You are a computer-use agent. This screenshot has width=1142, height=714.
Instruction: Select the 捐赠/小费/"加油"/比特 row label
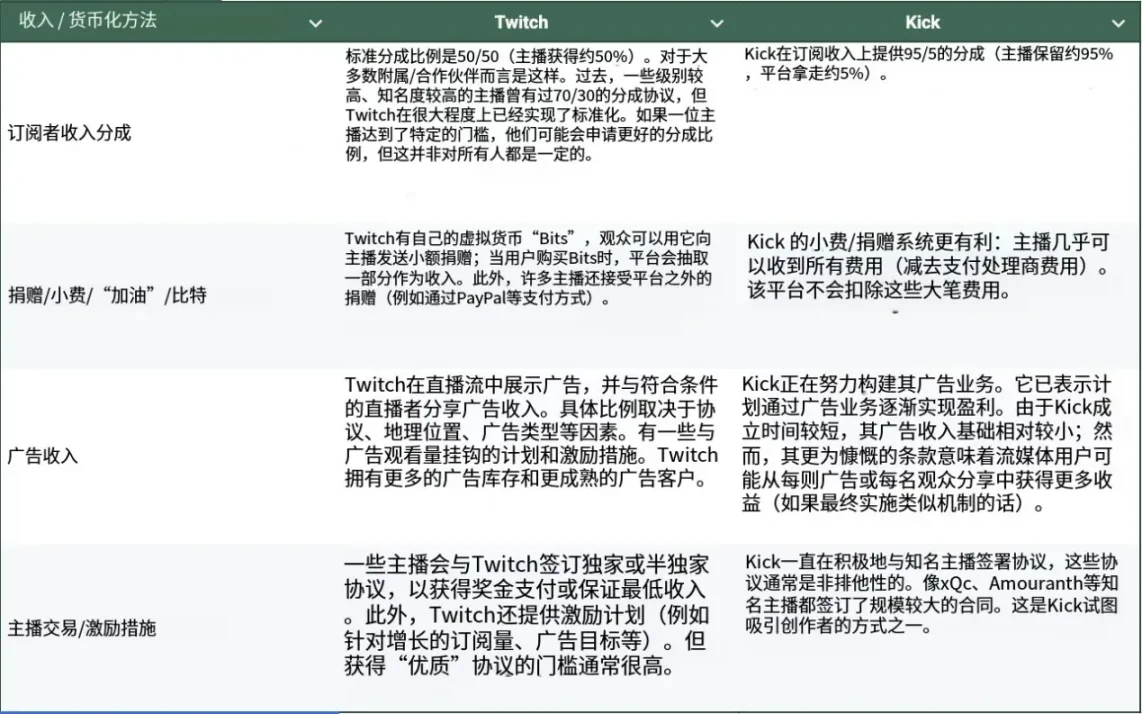(107, 295)
